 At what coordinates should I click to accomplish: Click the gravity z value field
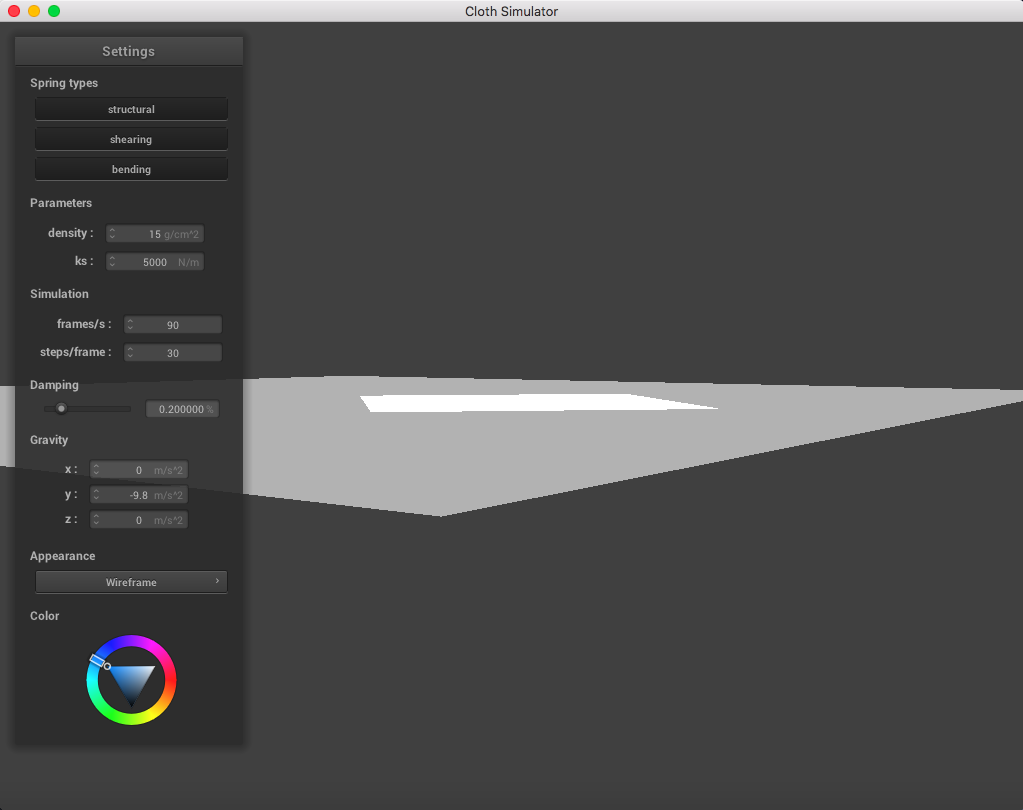[x=138, y=520]
